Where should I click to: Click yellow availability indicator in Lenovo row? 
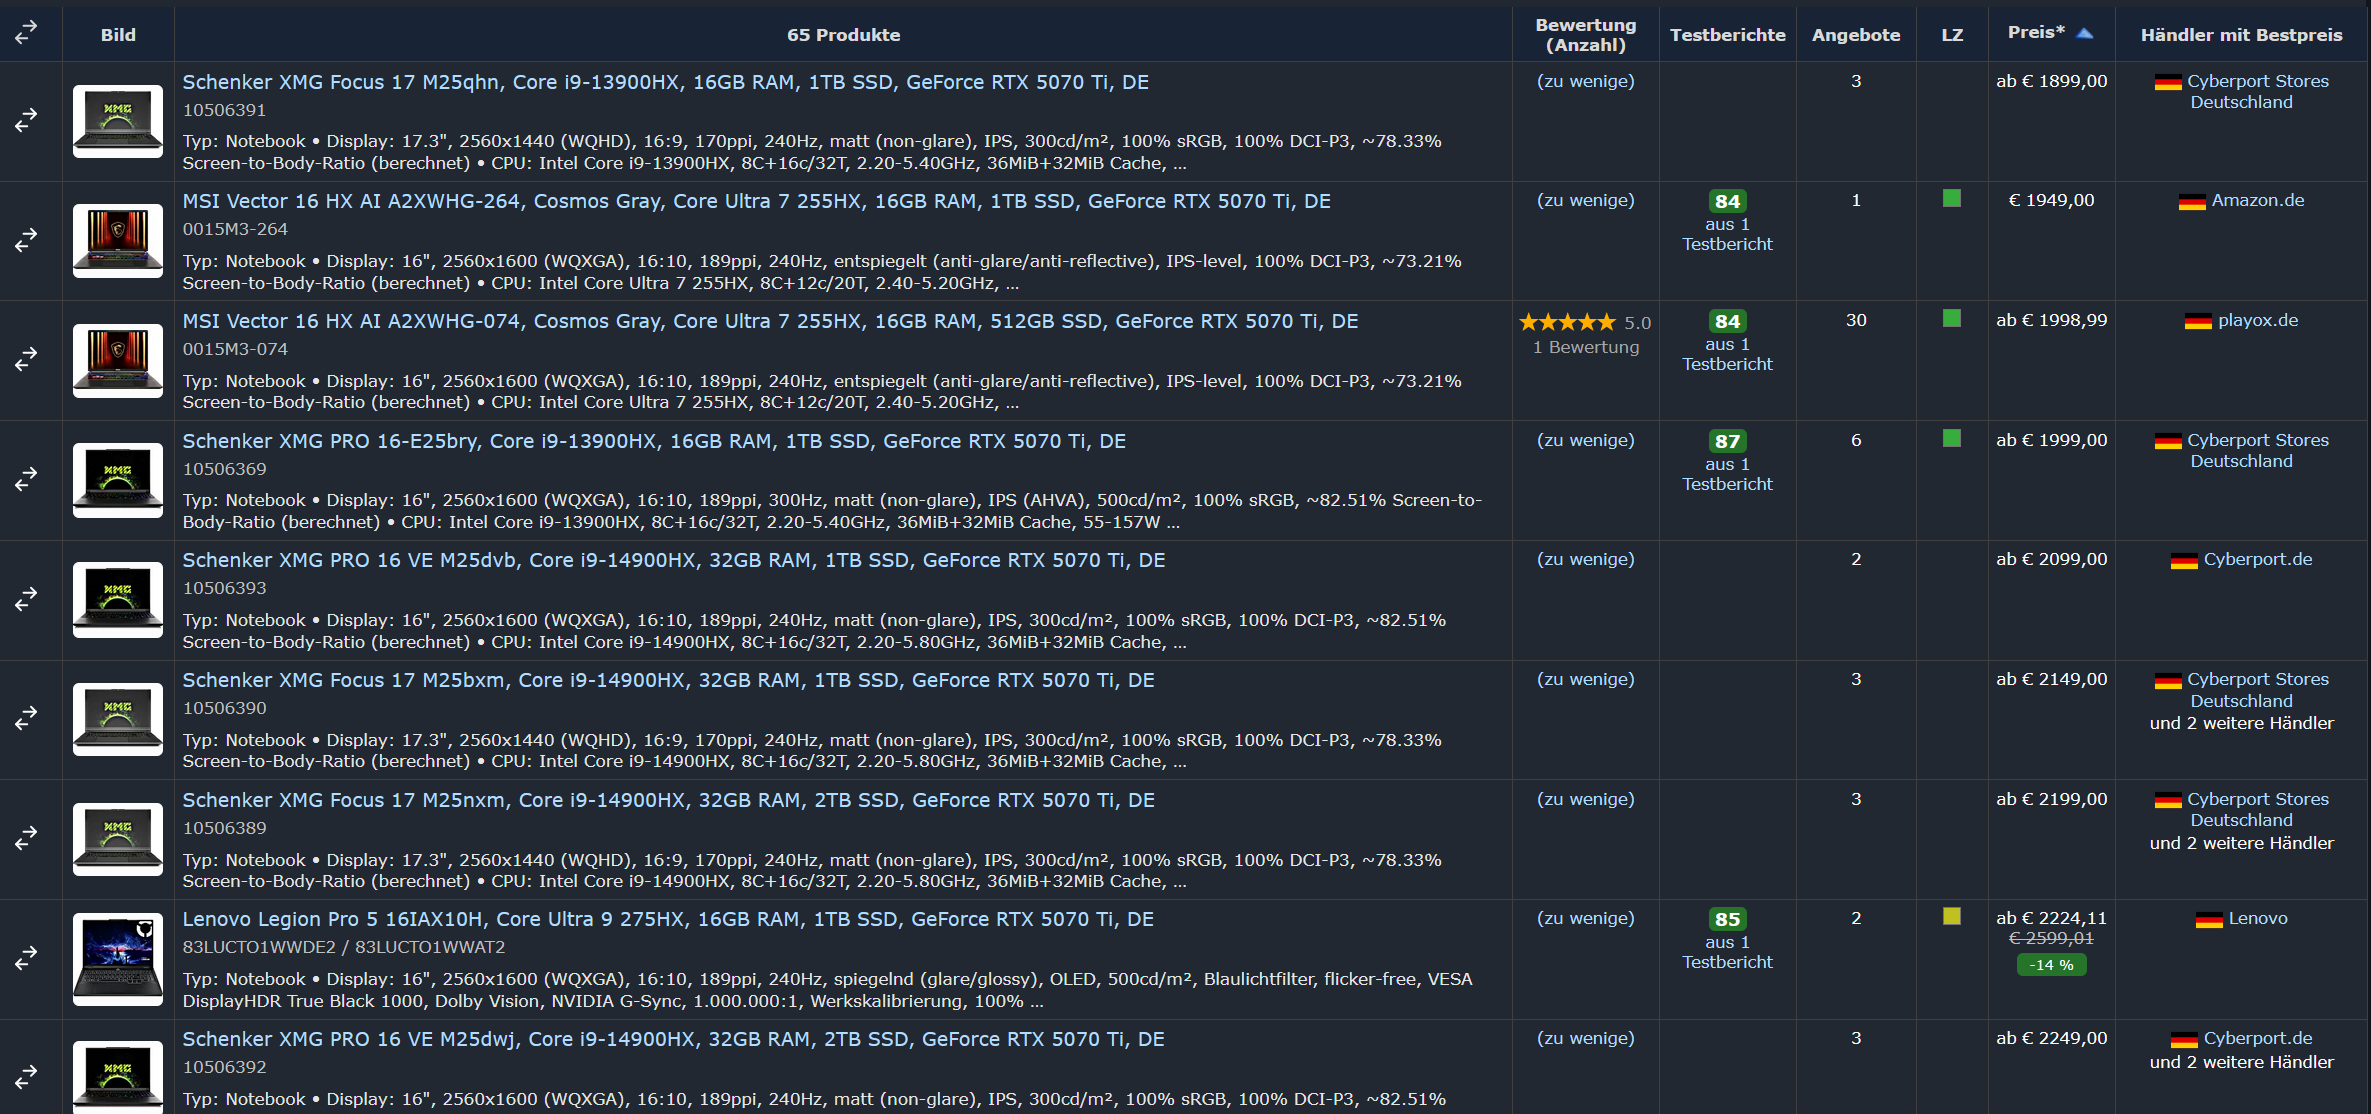(1951, 916)
